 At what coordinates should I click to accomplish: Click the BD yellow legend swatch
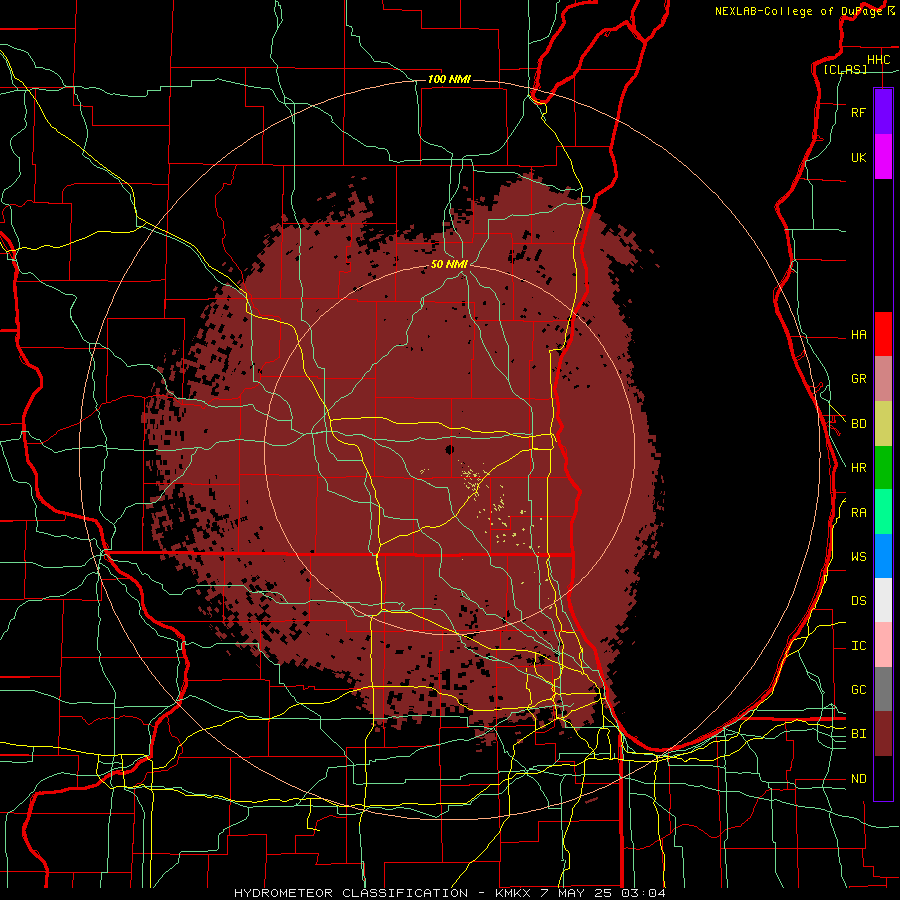(883, 424)
